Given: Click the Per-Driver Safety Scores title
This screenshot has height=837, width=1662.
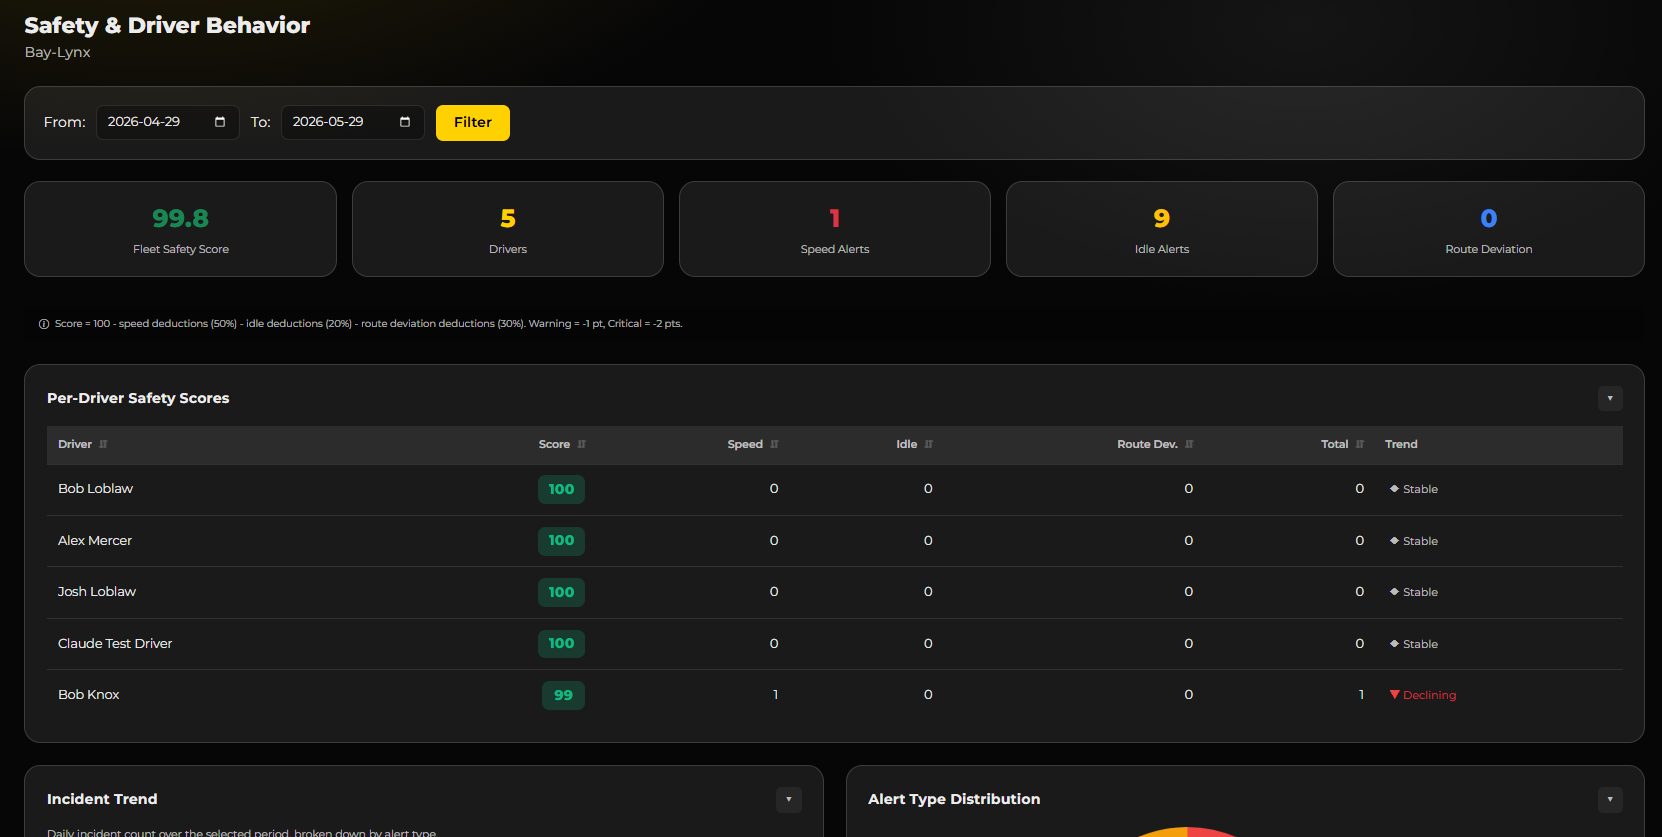Looking at the screenshot, I should tap(138, 398).
